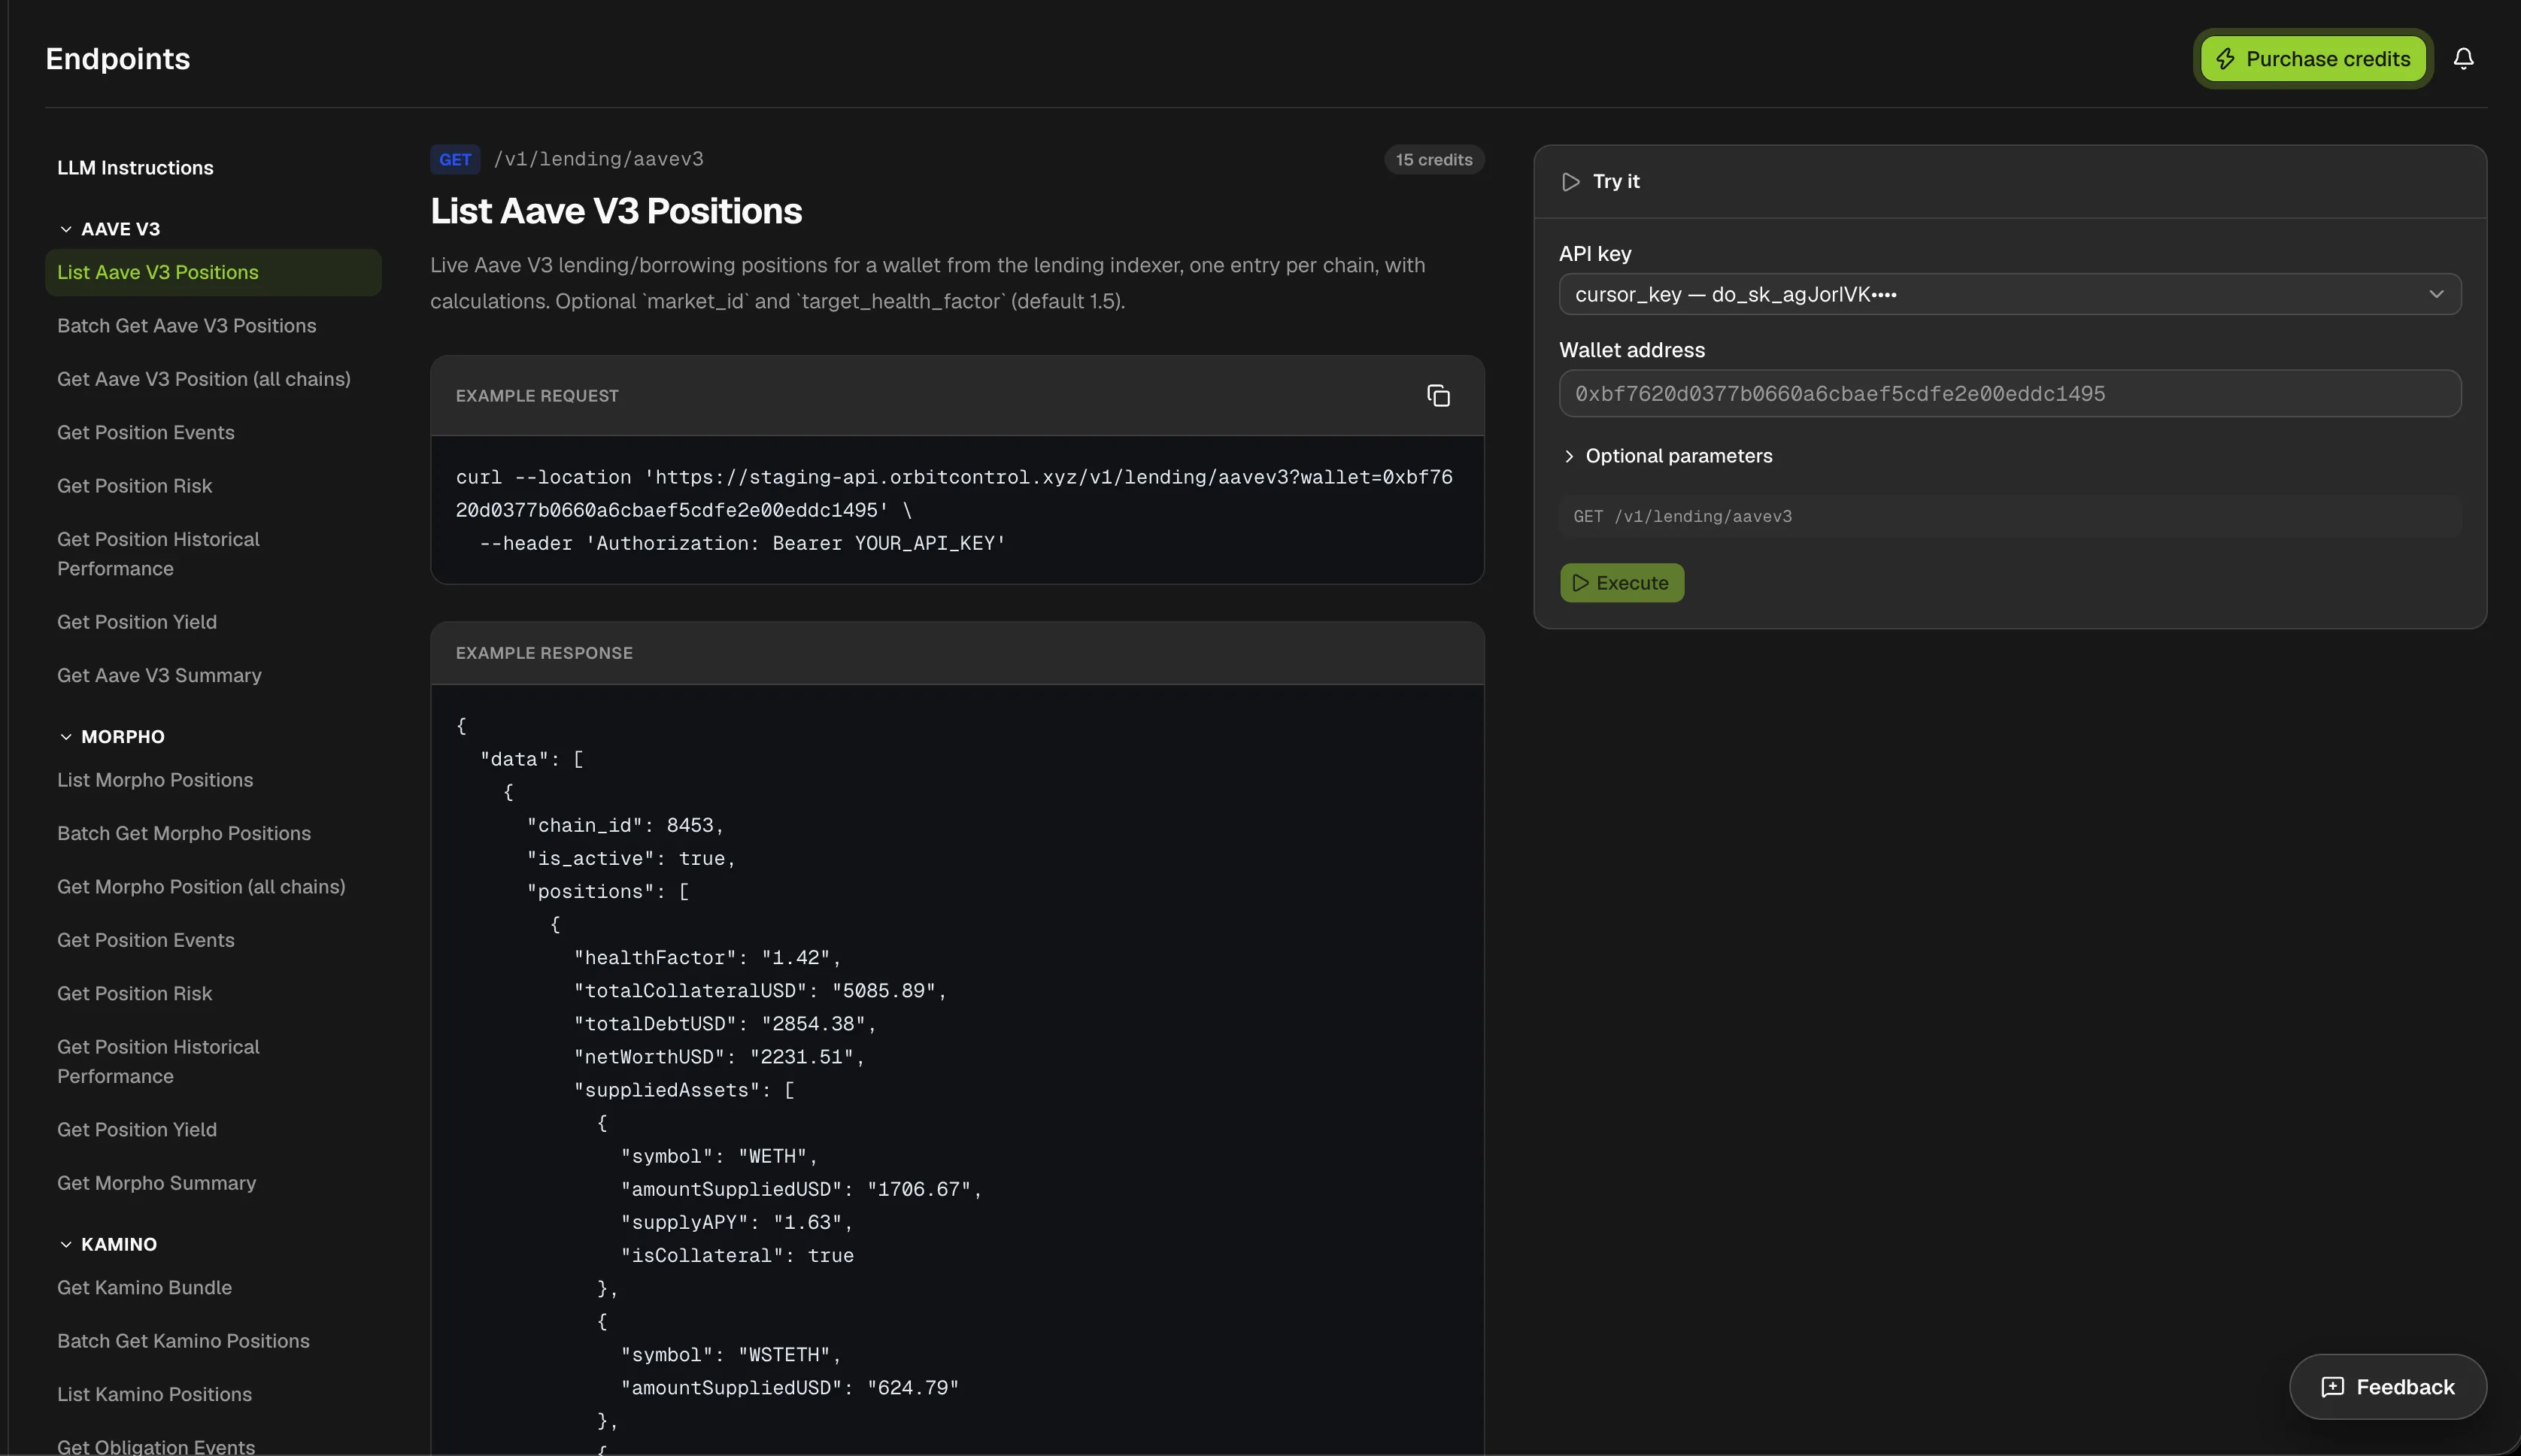Click the "symbol": "WSTETH" line
The image size is (2521, 1456).
pyautogui.click(x=731, y=1355)
